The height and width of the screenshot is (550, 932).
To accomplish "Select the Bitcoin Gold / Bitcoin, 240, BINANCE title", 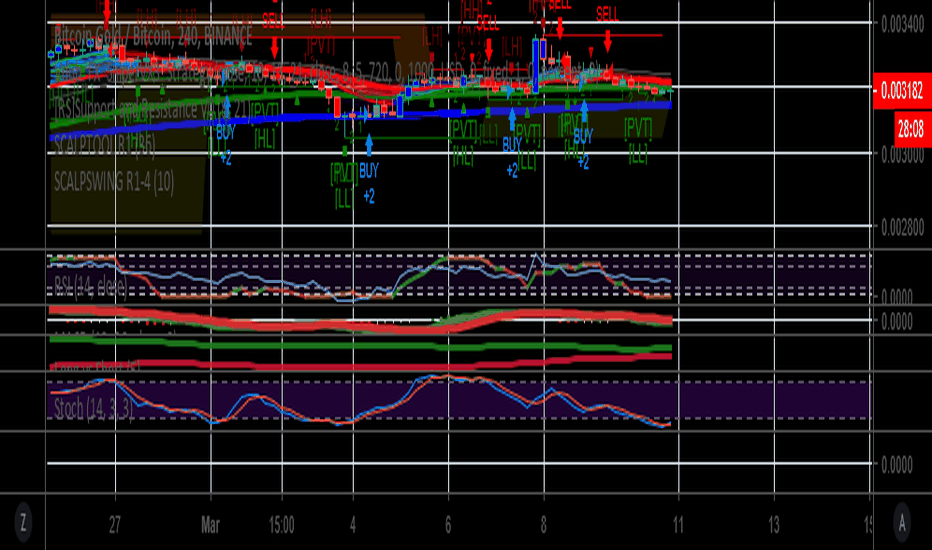I will (x=153, y=36).
